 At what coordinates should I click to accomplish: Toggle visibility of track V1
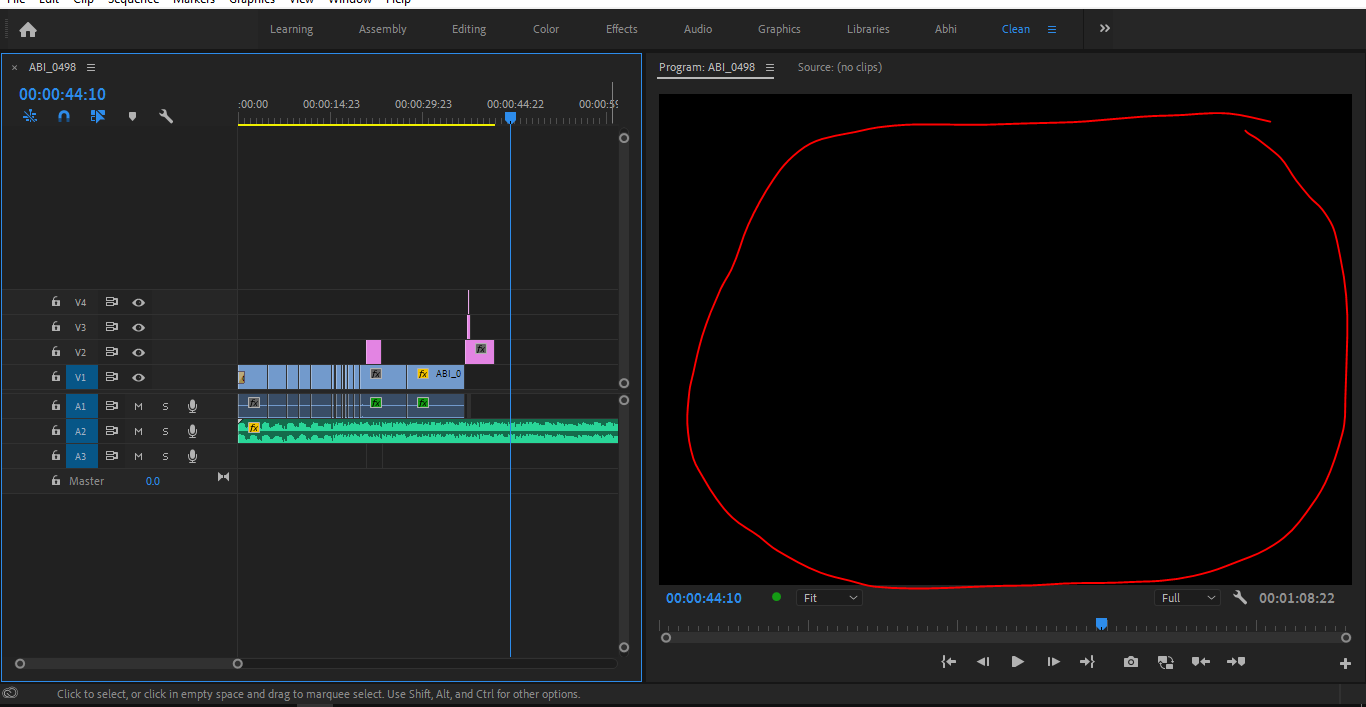pyautogui.click(x=139, y=377)
